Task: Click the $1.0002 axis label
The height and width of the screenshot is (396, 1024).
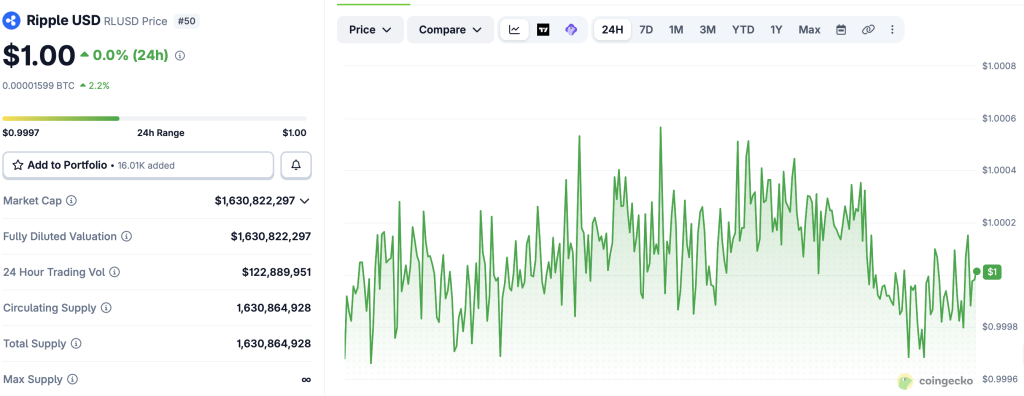Action: click(999, 223)
